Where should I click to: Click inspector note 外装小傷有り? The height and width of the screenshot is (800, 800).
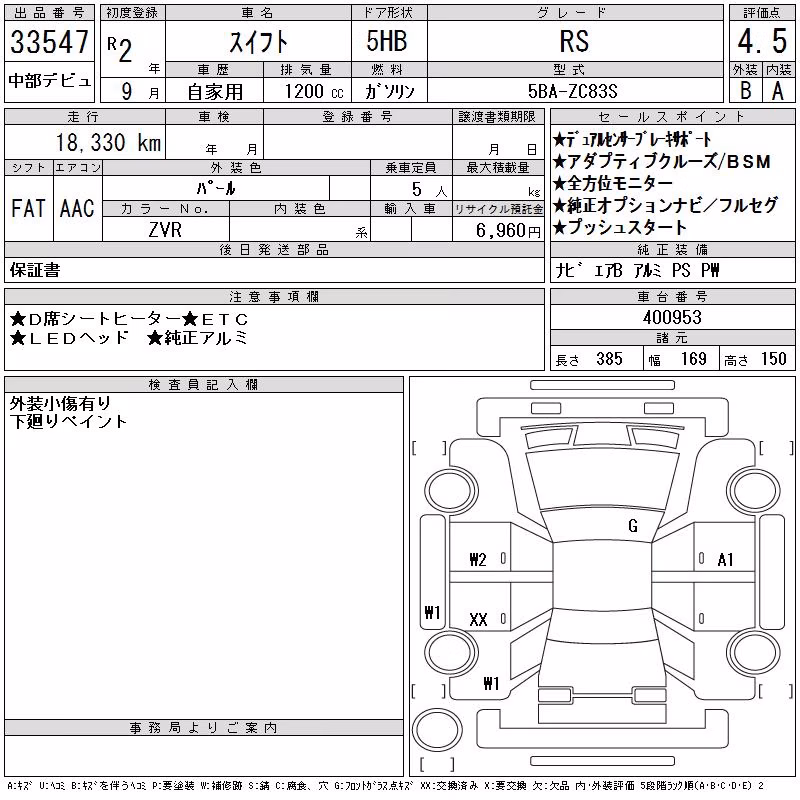pyautogui.click(x=60, y=404)
